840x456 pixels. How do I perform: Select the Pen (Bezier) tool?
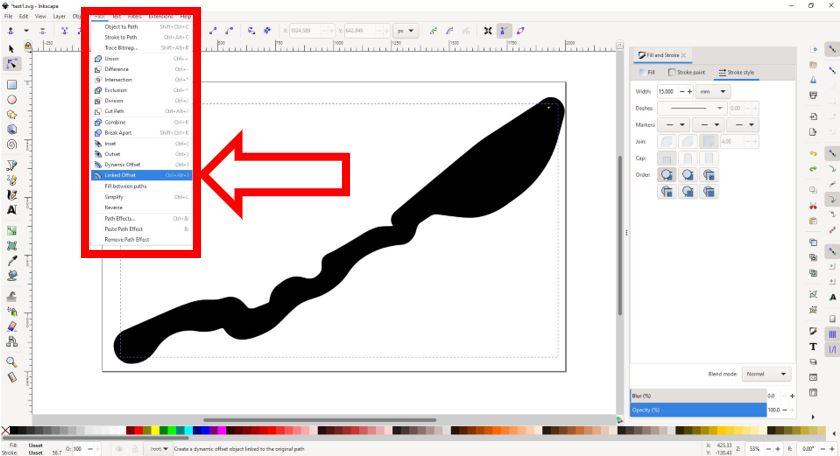11,165
